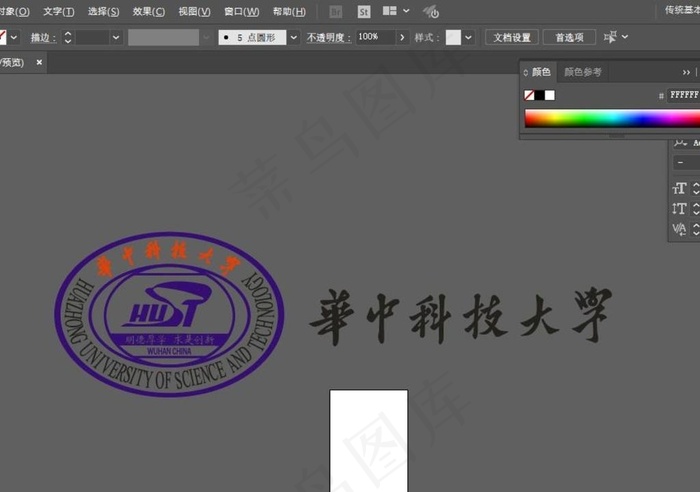This screenshot has height=492, width=700.
Task: Click the white swatch in color panel
Action: [550, 95]
